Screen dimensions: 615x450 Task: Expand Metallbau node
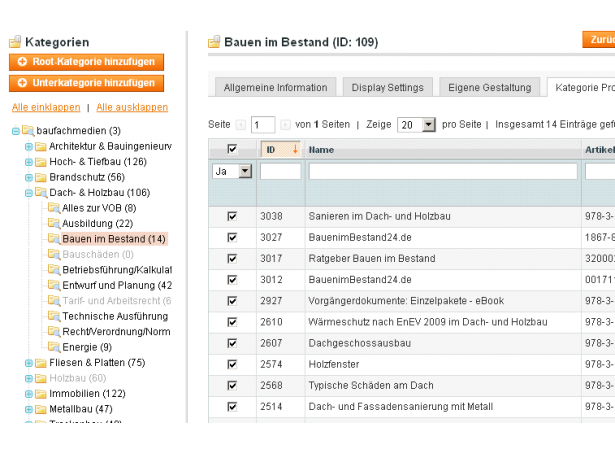pyautogui.click(x=29, y=410)
